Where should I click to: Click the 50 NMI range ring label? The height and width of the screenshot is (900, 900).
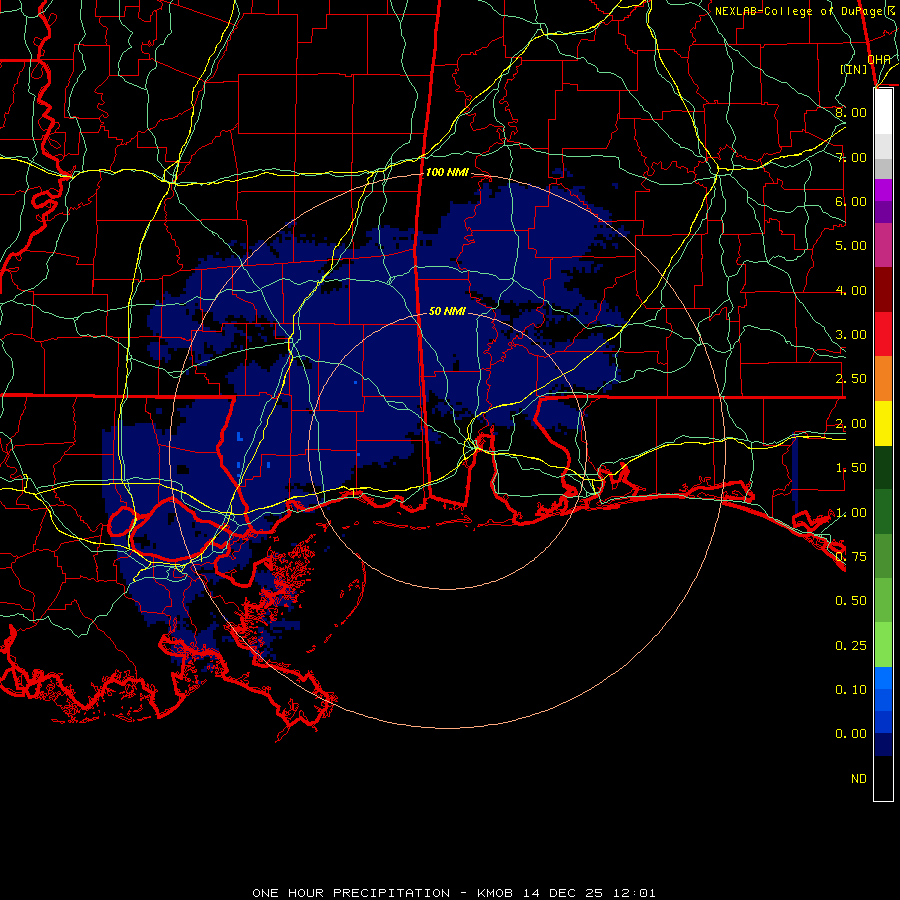tap(447, 311)
